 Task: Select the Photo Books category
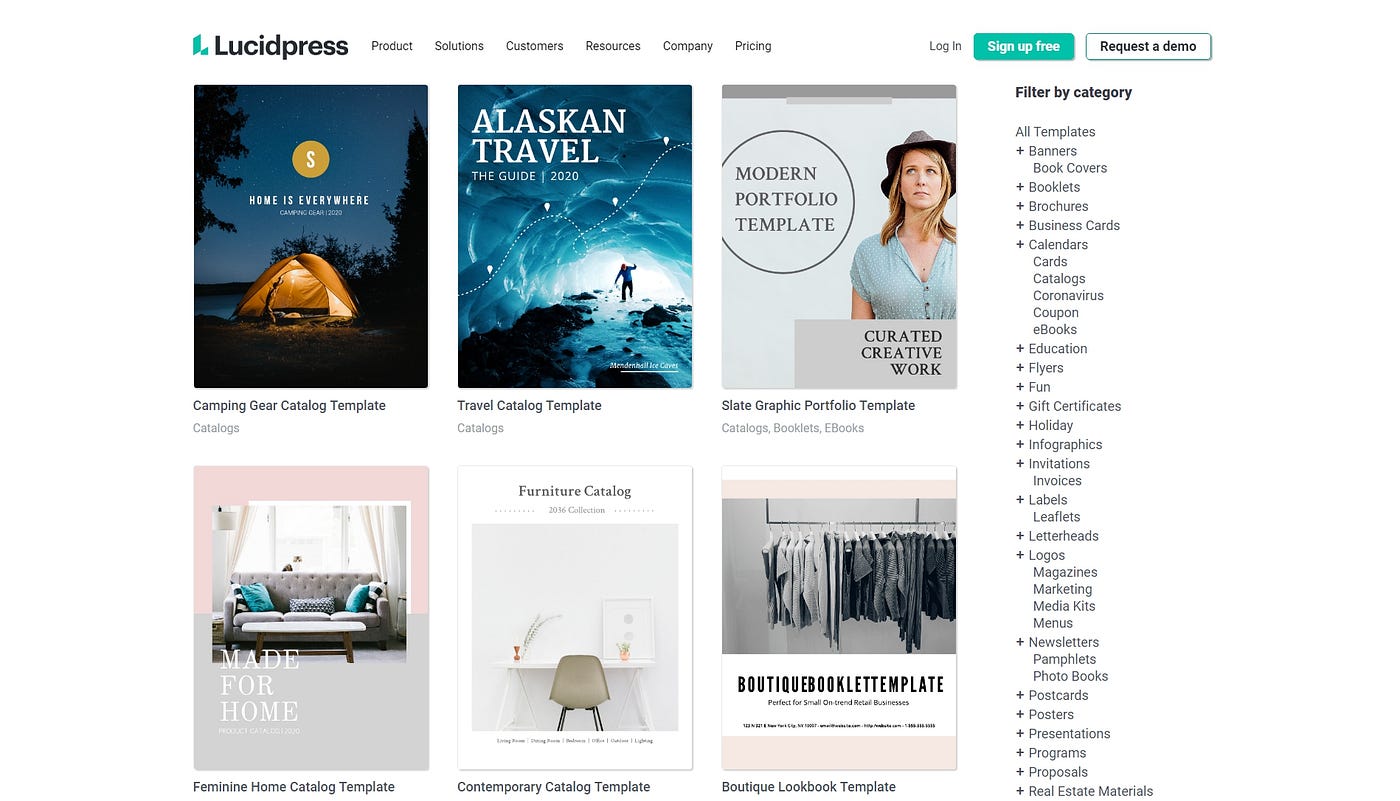[x=1070, y=676]
